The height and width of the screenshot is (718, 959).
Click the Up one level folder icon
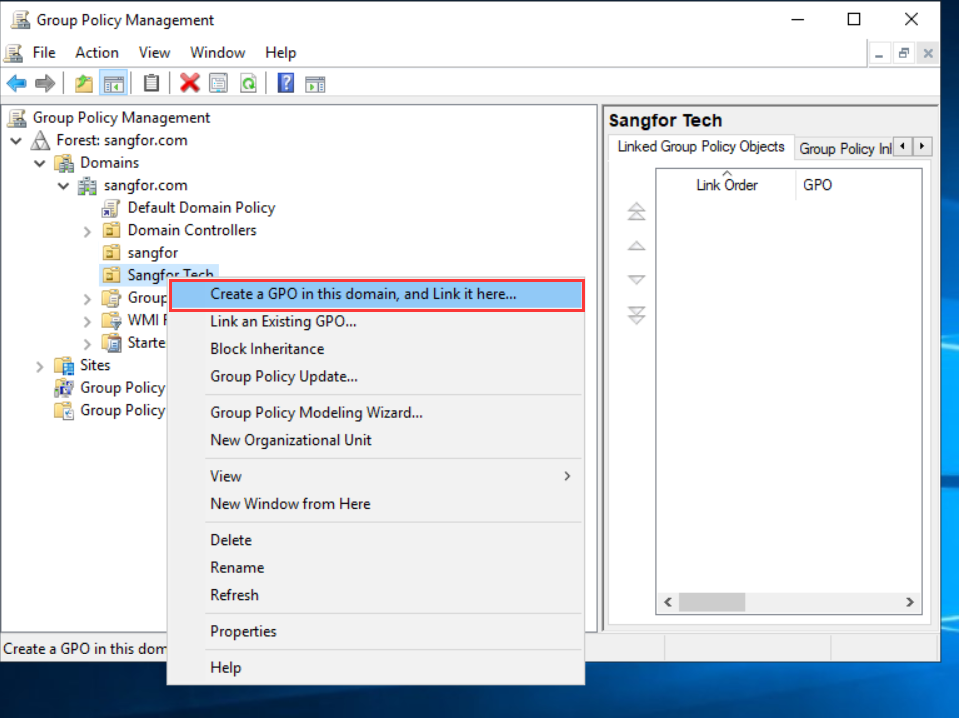(85, 83)
